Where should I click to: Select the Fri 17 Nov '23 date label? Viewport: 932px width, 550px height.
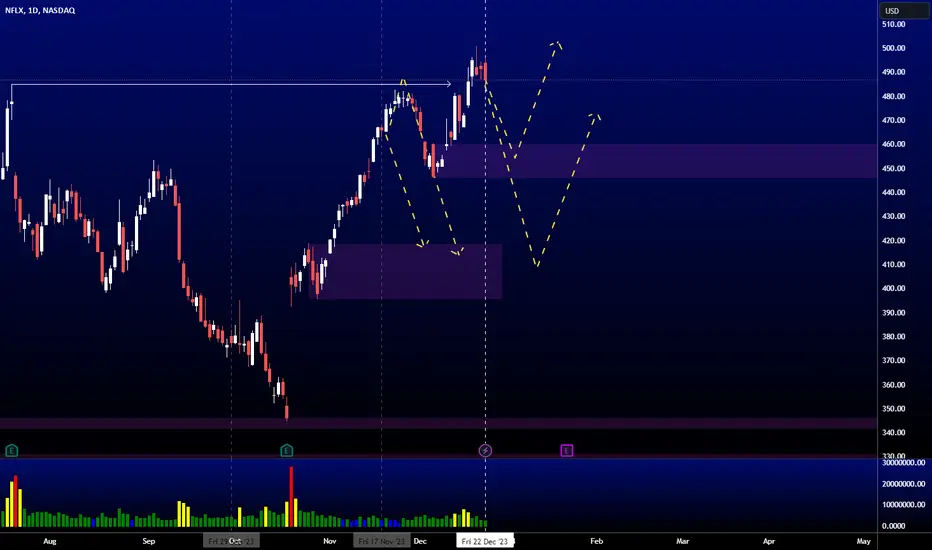point(382,541)
